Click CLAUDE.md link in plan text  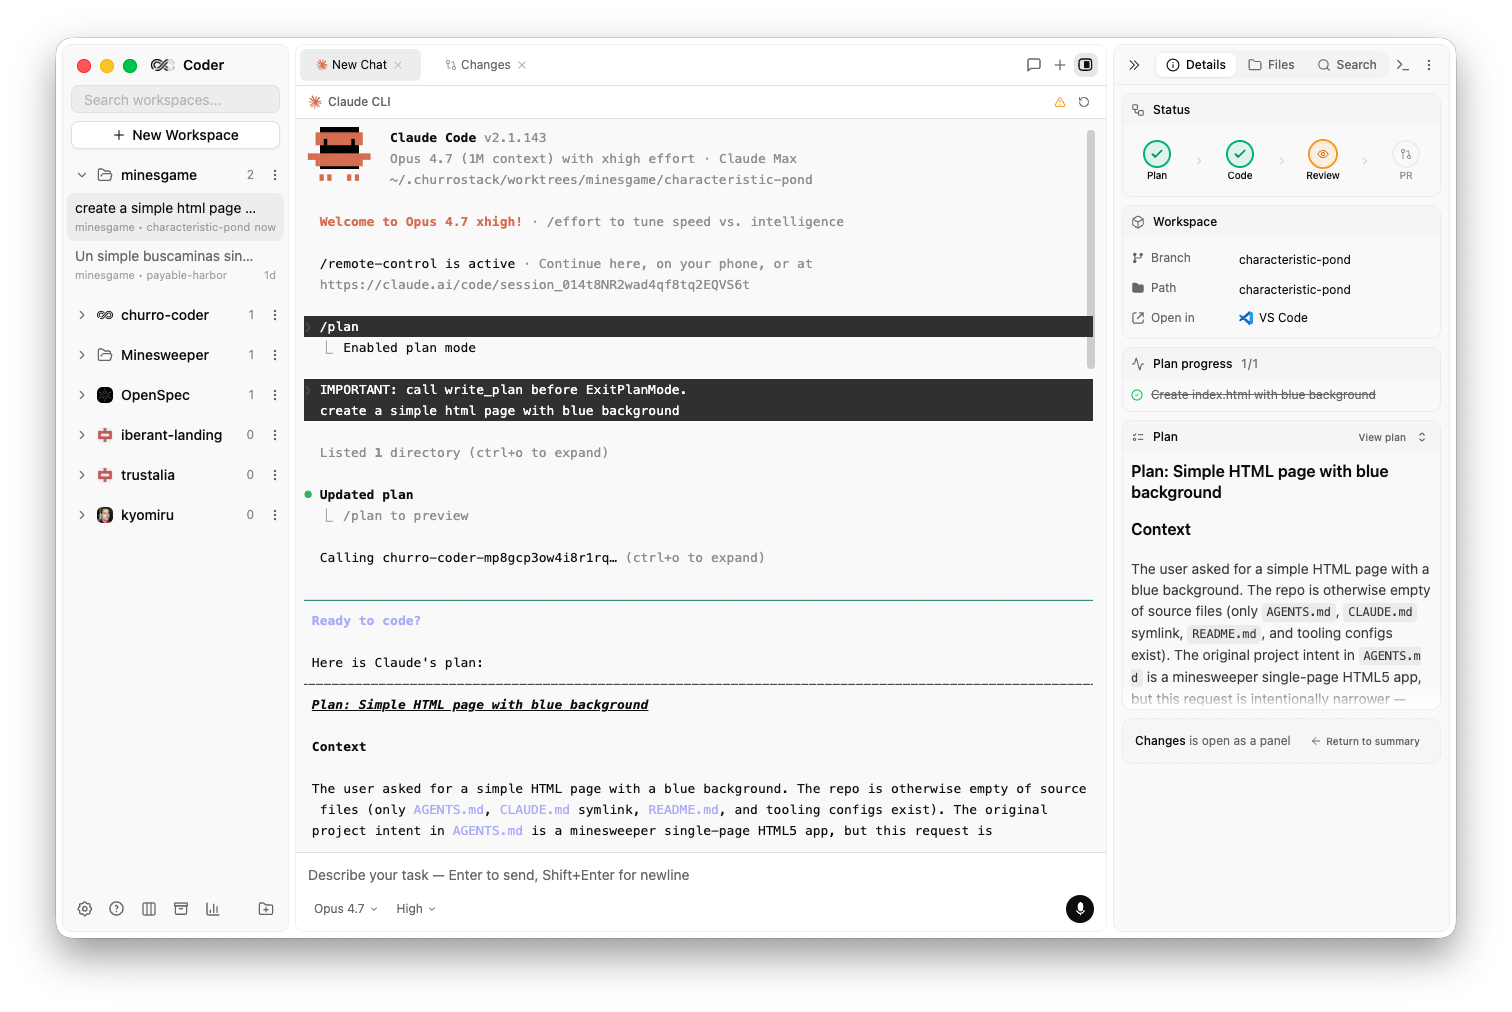(x=534, y=810)
